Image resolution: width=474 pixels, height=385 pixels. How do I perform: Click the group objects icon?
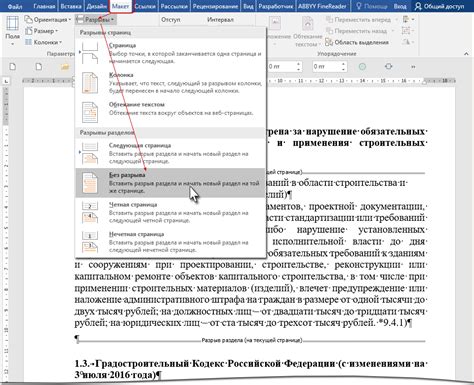tap(407, 31)
